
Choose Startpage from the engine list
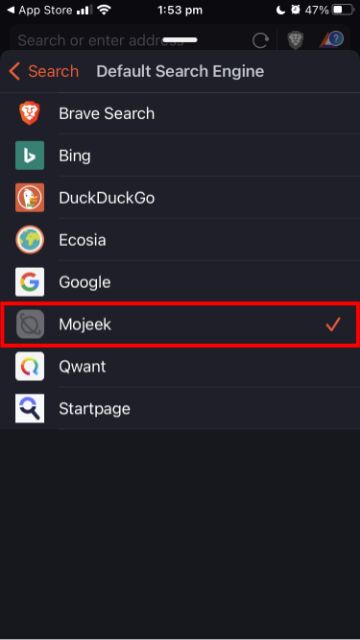[x=180, y=409]
